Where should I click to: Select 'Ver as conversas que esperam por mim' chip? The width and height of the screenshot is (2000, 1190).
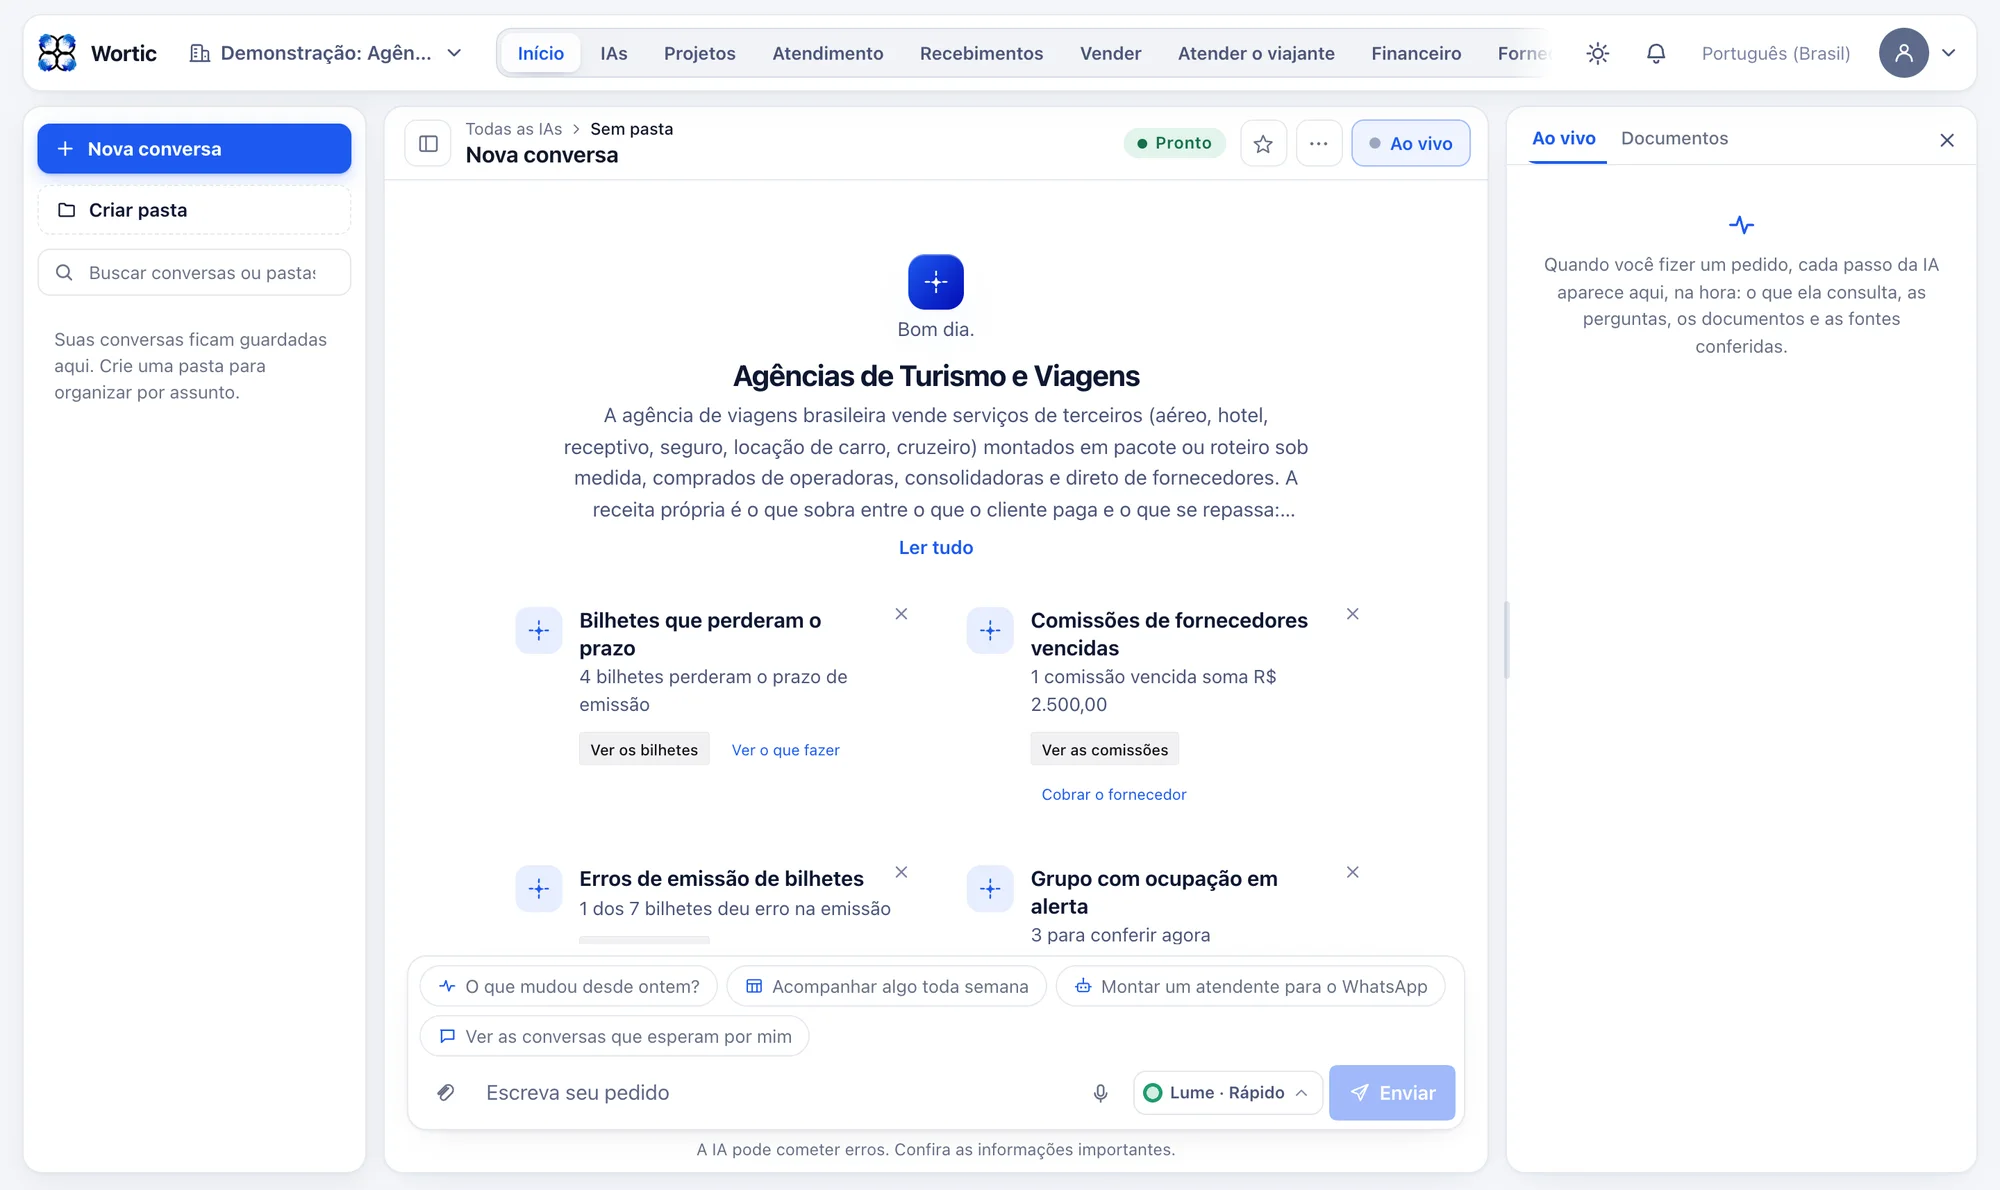[614, 1036]
